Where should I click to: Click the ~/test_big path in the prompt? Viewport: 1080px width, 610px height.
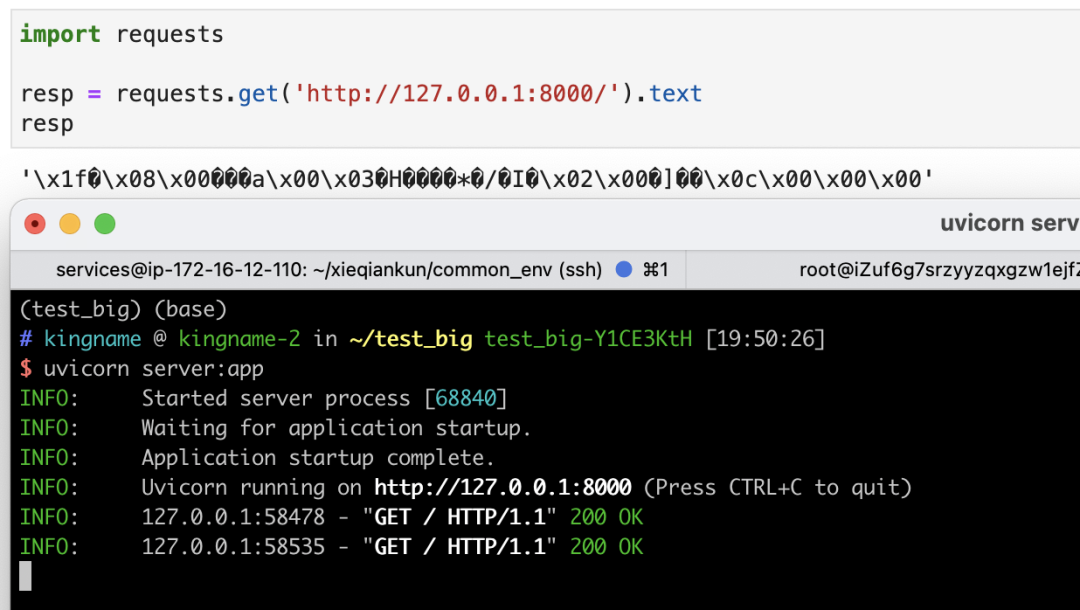click(410, 339)
